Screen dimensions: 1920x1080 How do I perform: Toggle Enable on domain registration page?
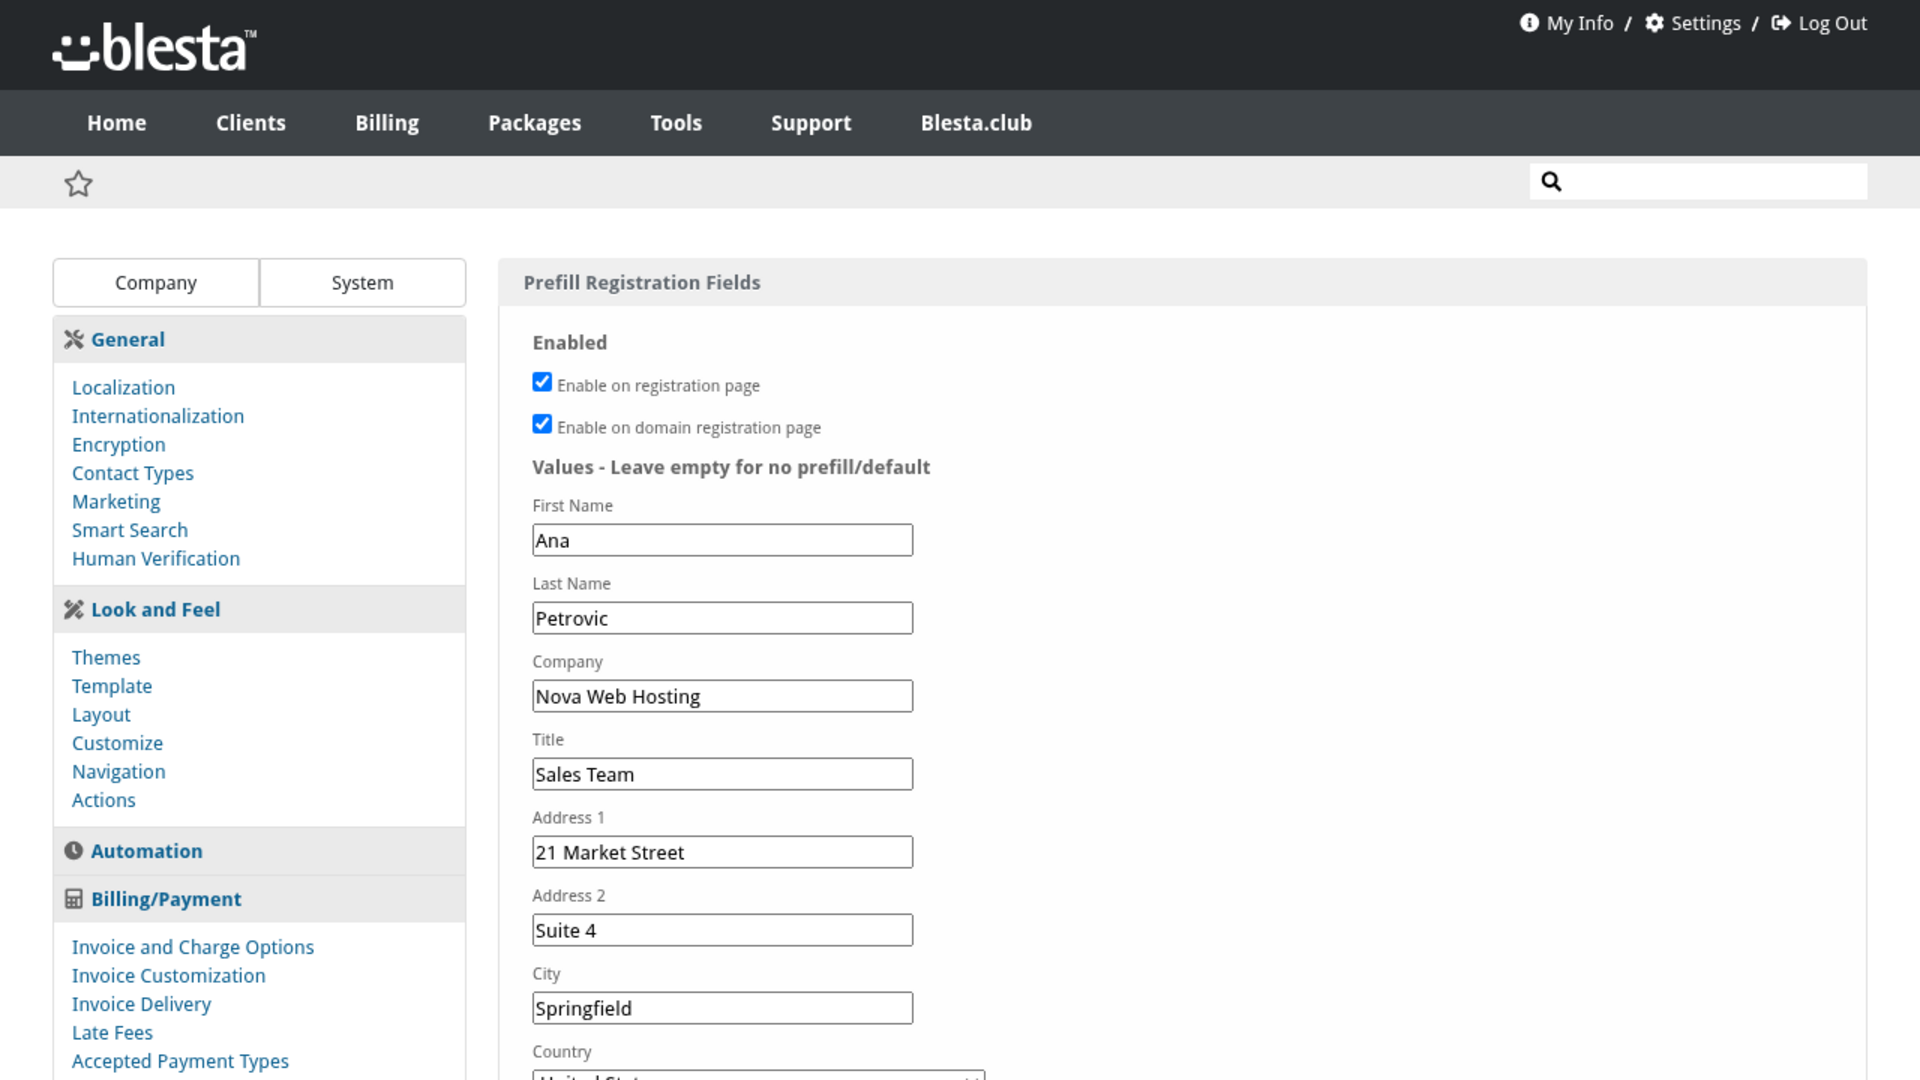click(542, 424)
